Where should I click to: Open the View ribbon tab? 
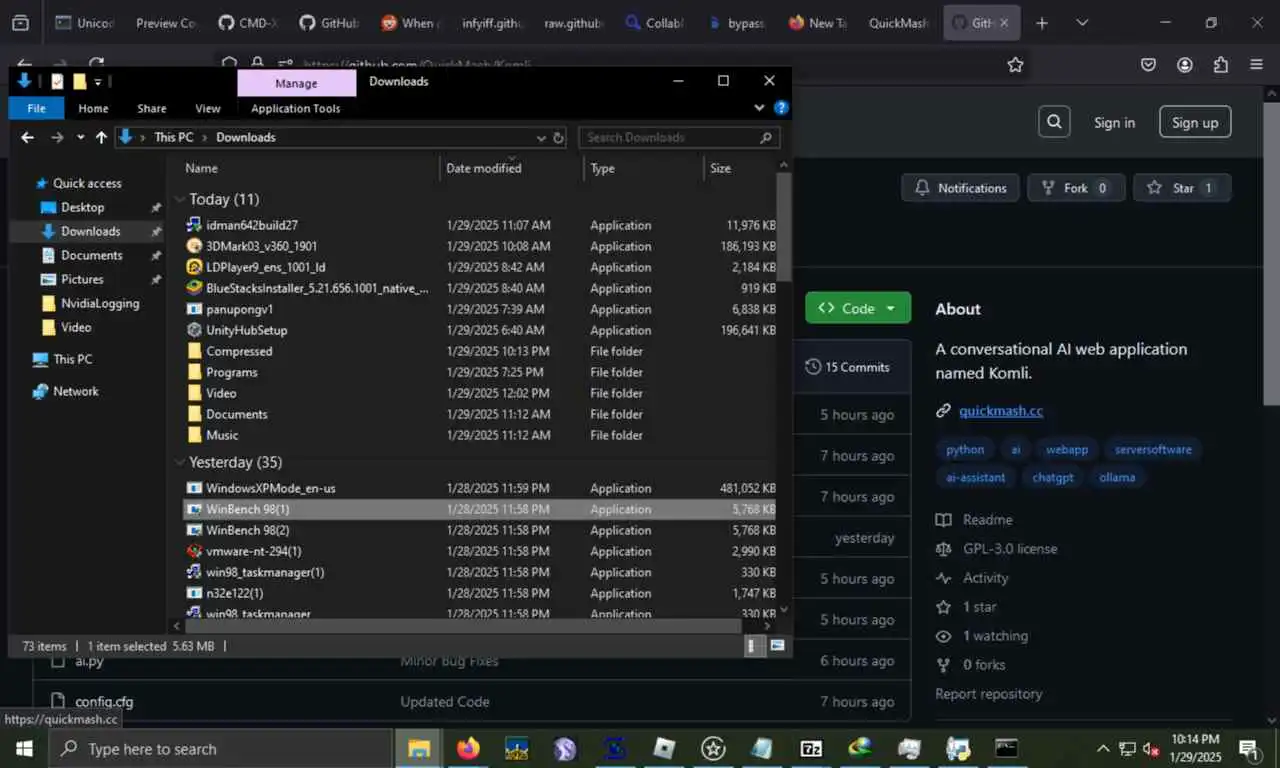[208, 108]
